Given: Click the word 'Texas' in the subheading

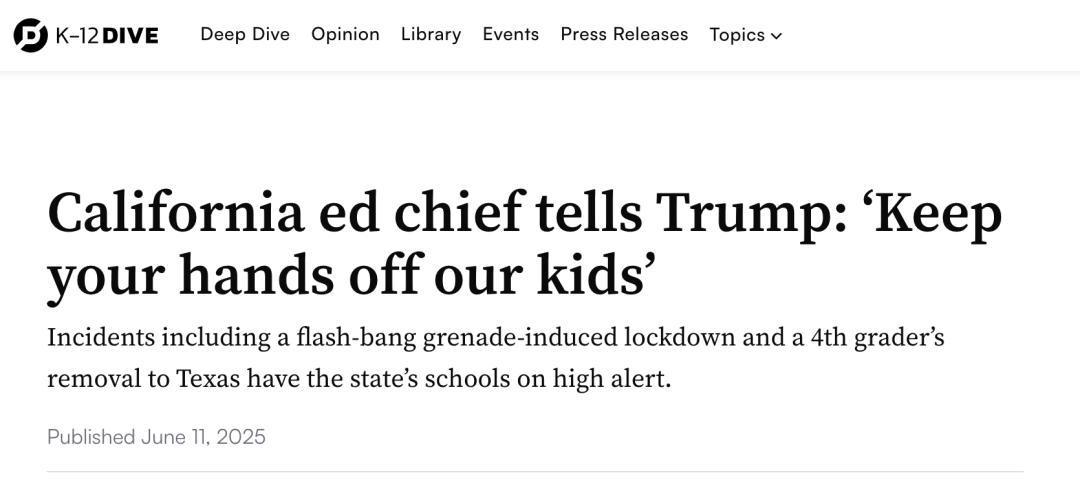Looking at the screenshot, I should pos(208,379).
